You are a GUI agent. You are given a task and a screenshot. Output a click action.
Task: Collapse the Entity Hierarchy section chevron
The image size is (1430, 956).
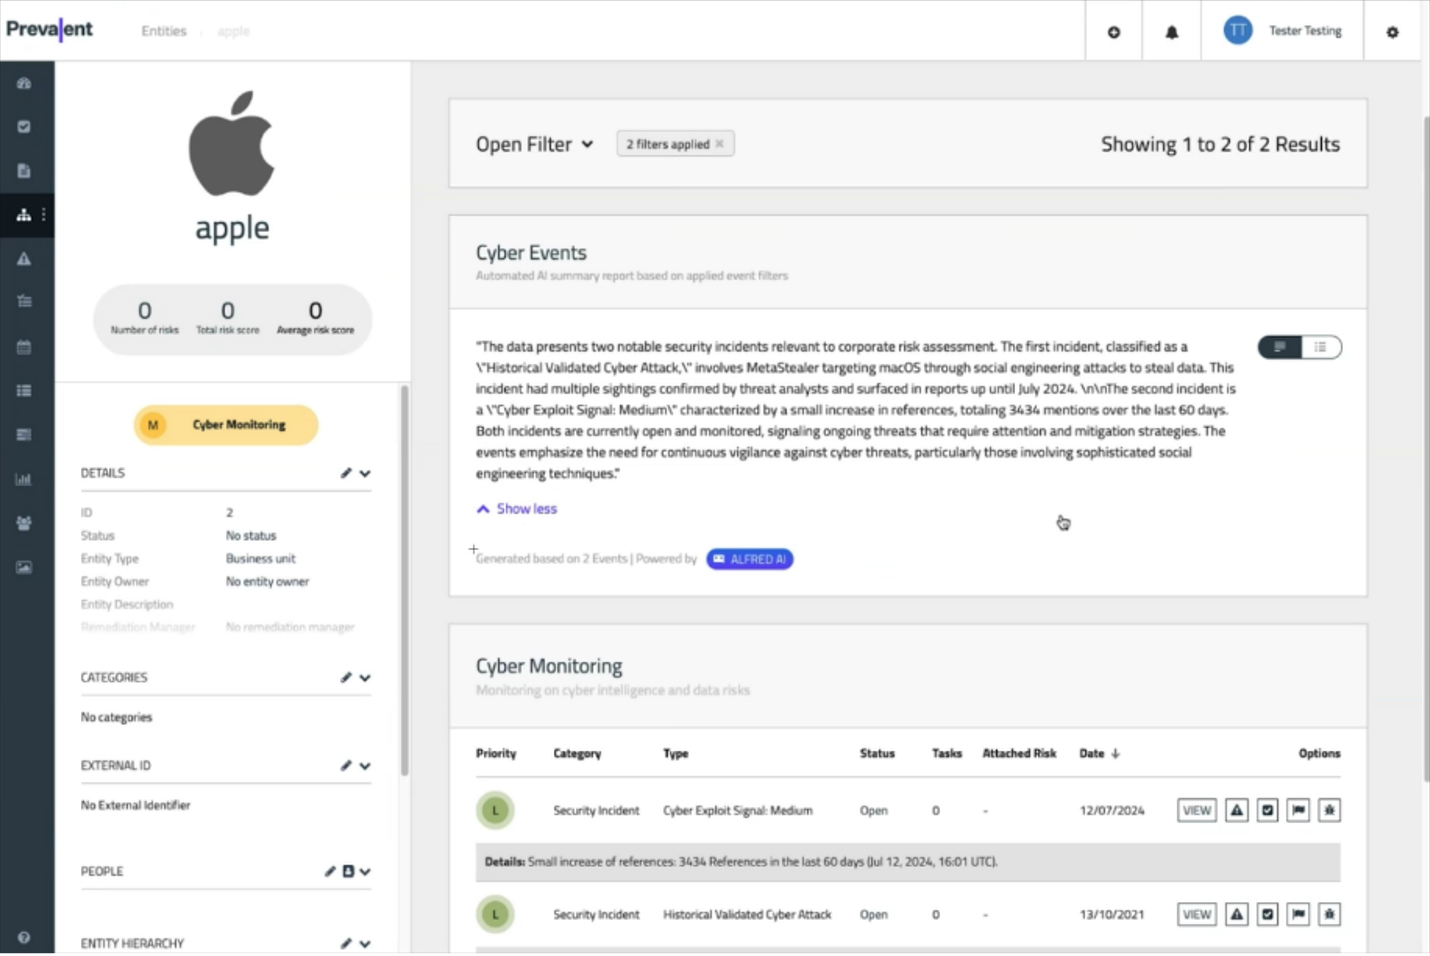(x=365, y=944)
